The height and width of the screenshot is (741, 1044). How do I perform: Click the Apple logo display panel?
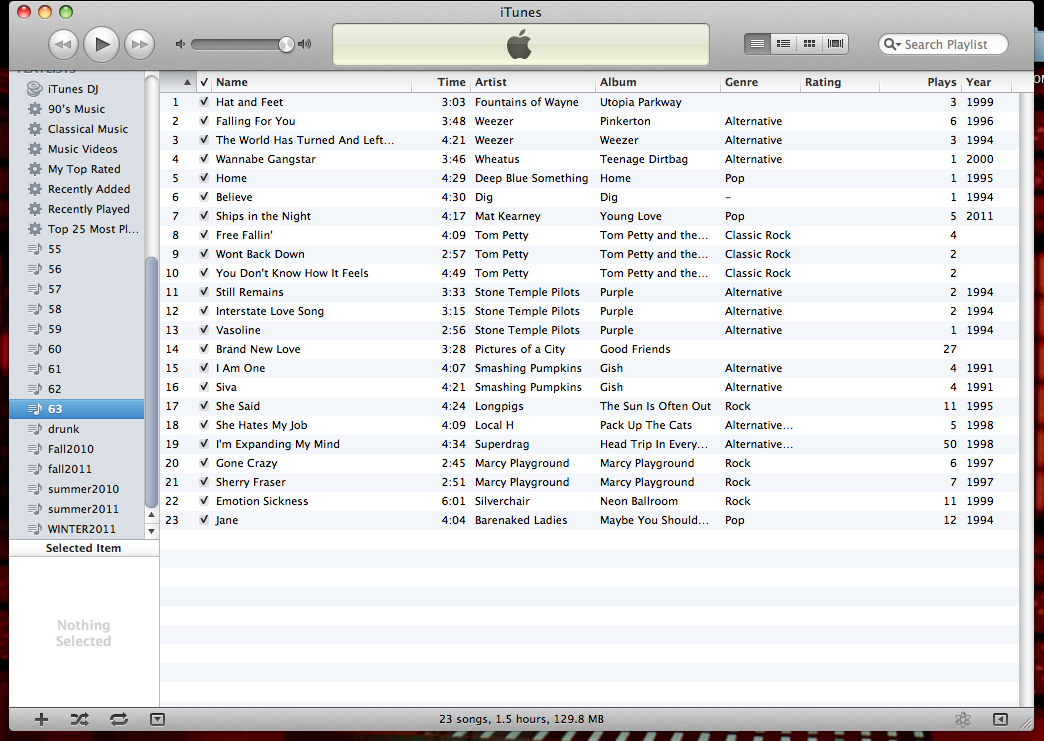pos(521,45)
